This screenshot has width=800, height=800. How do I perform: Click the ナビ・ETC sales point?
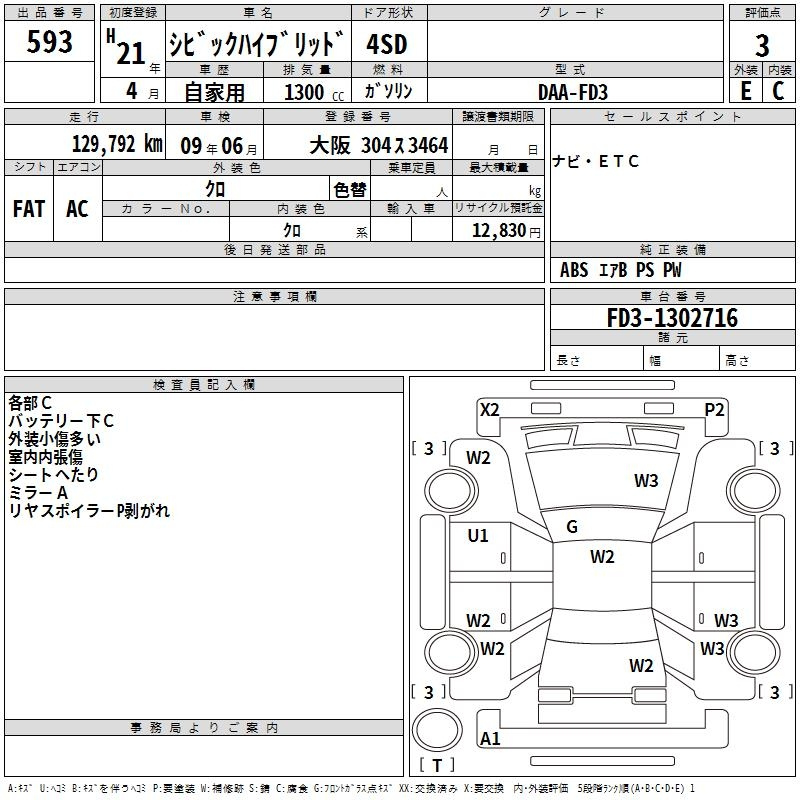(595, 161)
